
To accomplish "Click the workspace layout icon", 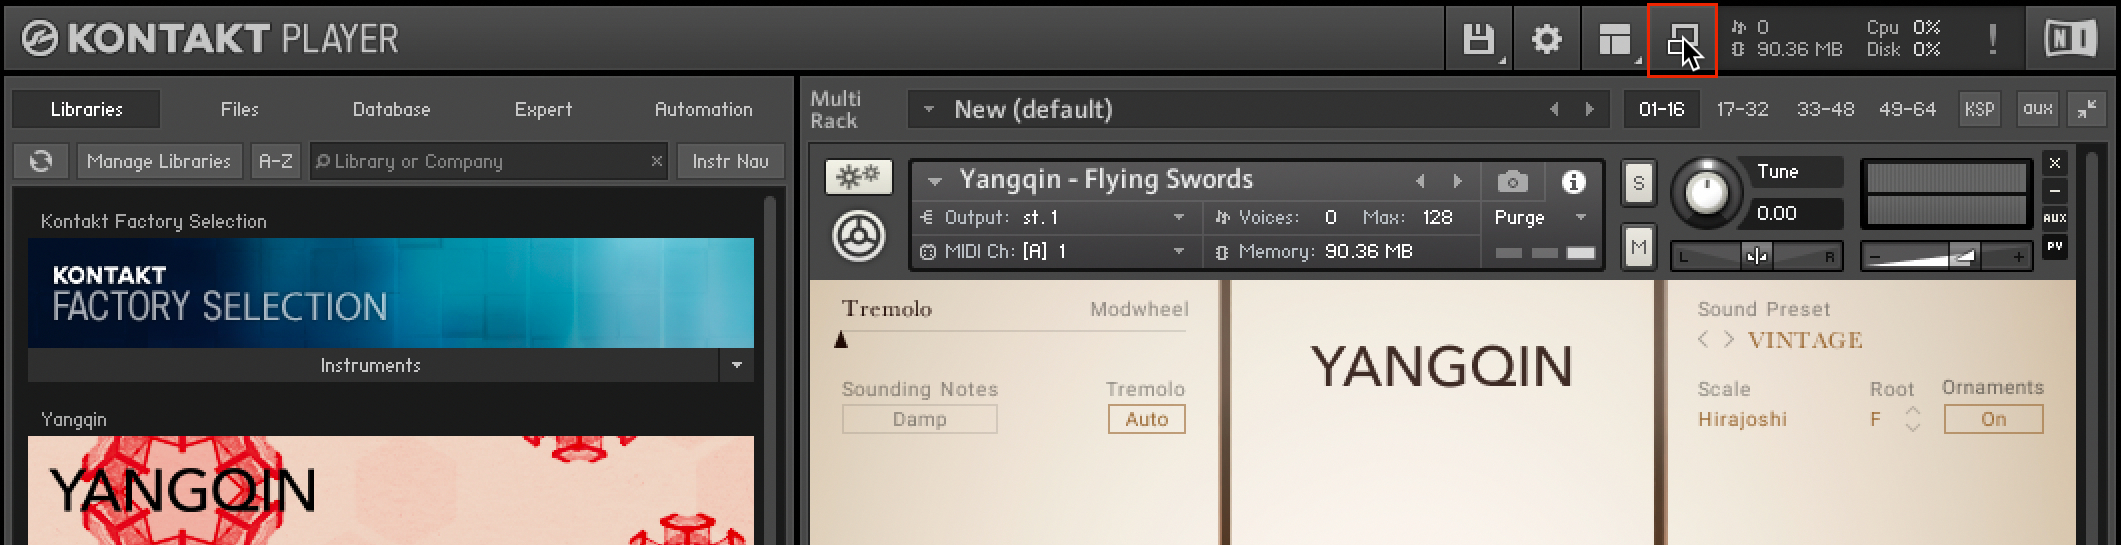I will 1614,40.
